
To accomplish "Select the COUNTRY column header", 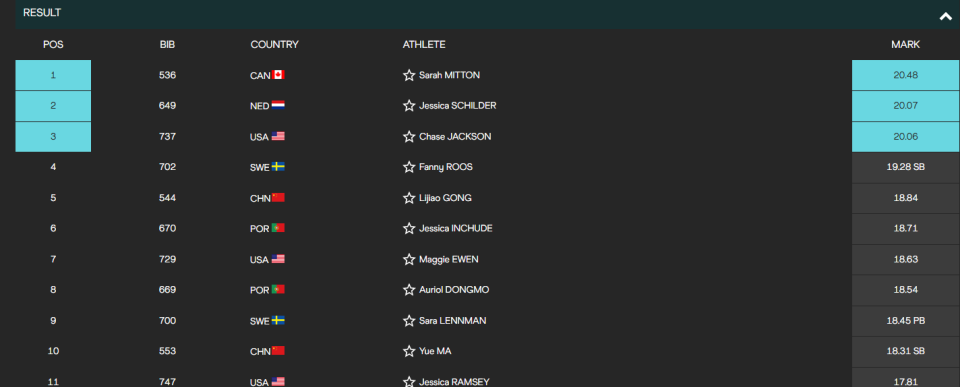I will [x=274, y=45].
